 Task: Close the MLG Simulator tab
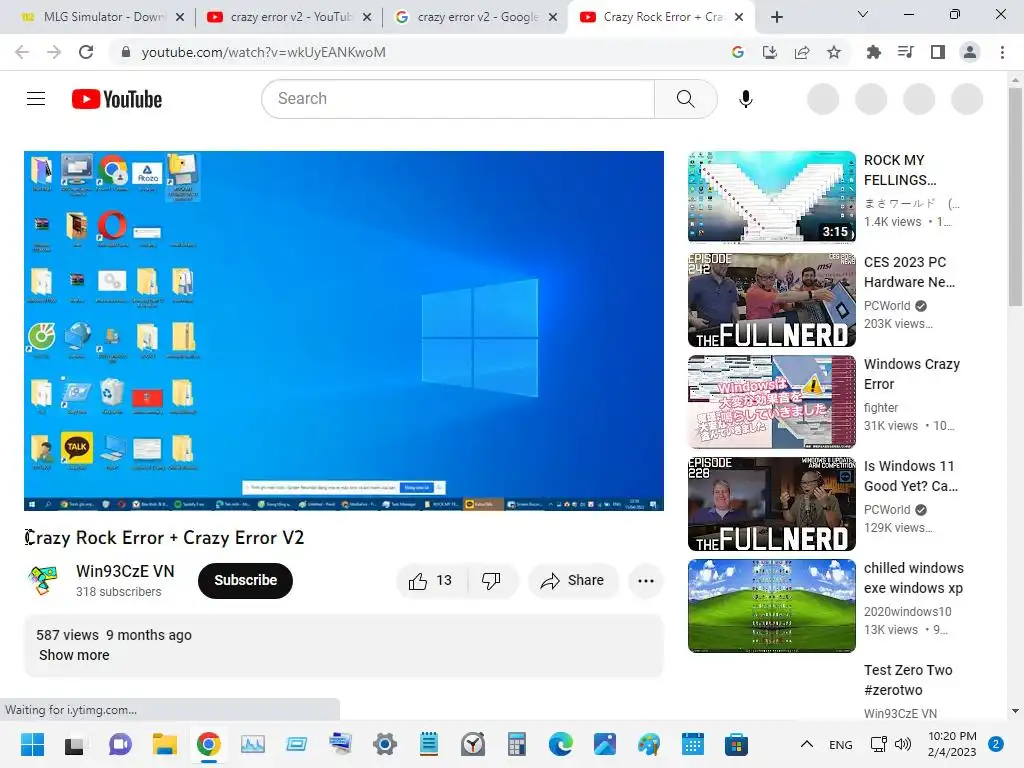180,17
